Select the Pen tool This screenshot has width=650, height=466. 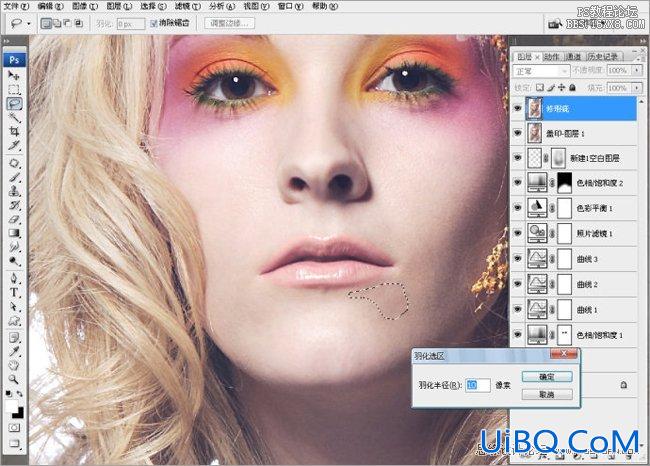[x=14, y=278]
